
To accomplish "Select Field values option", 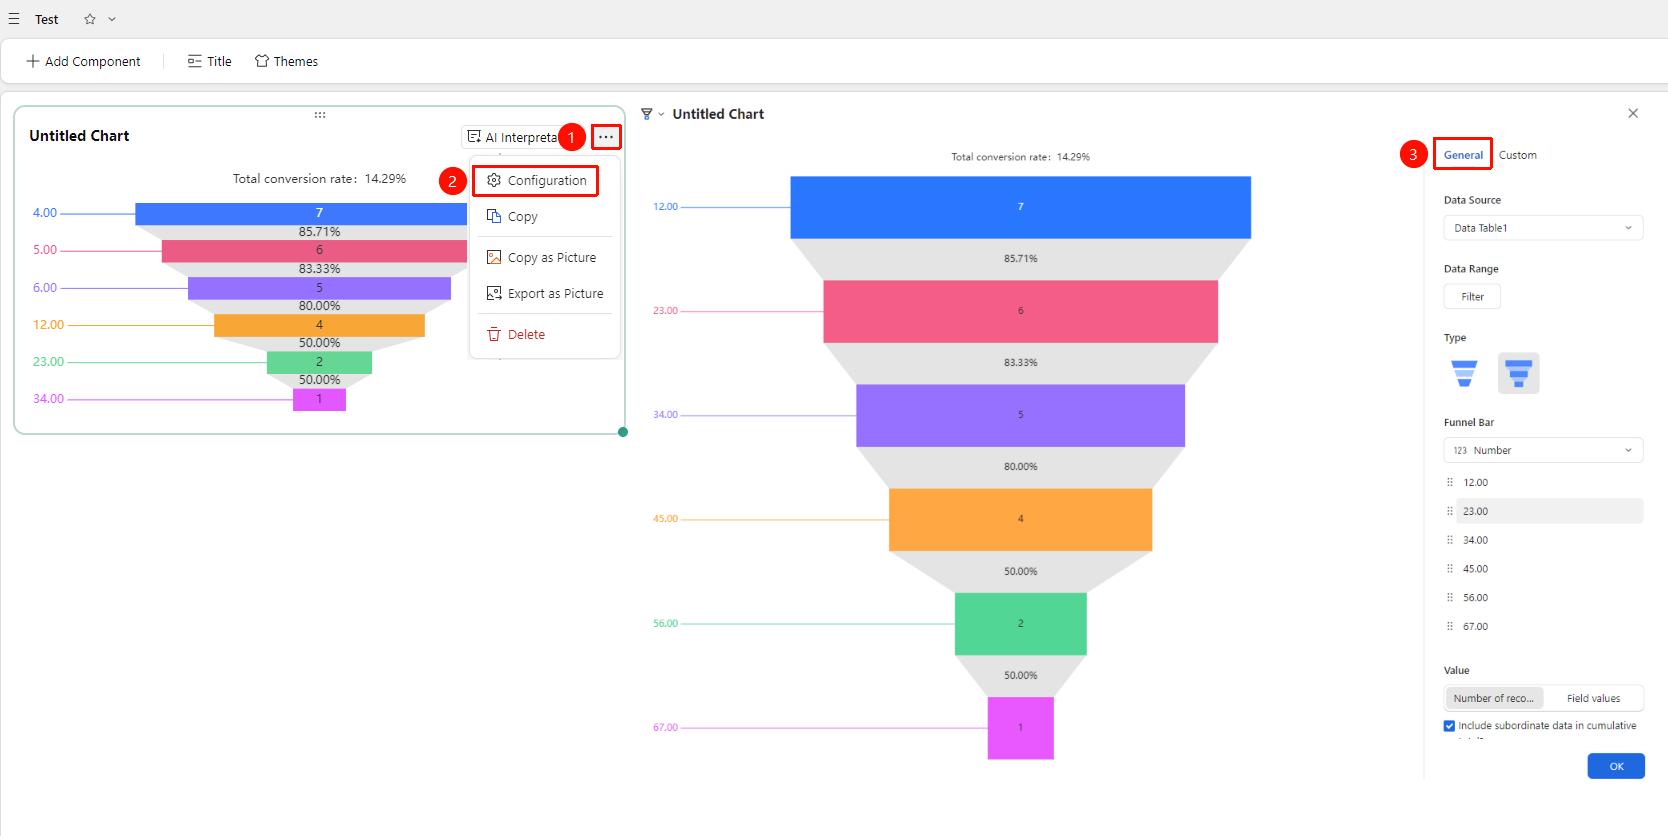I will (x=1593, y=698).
